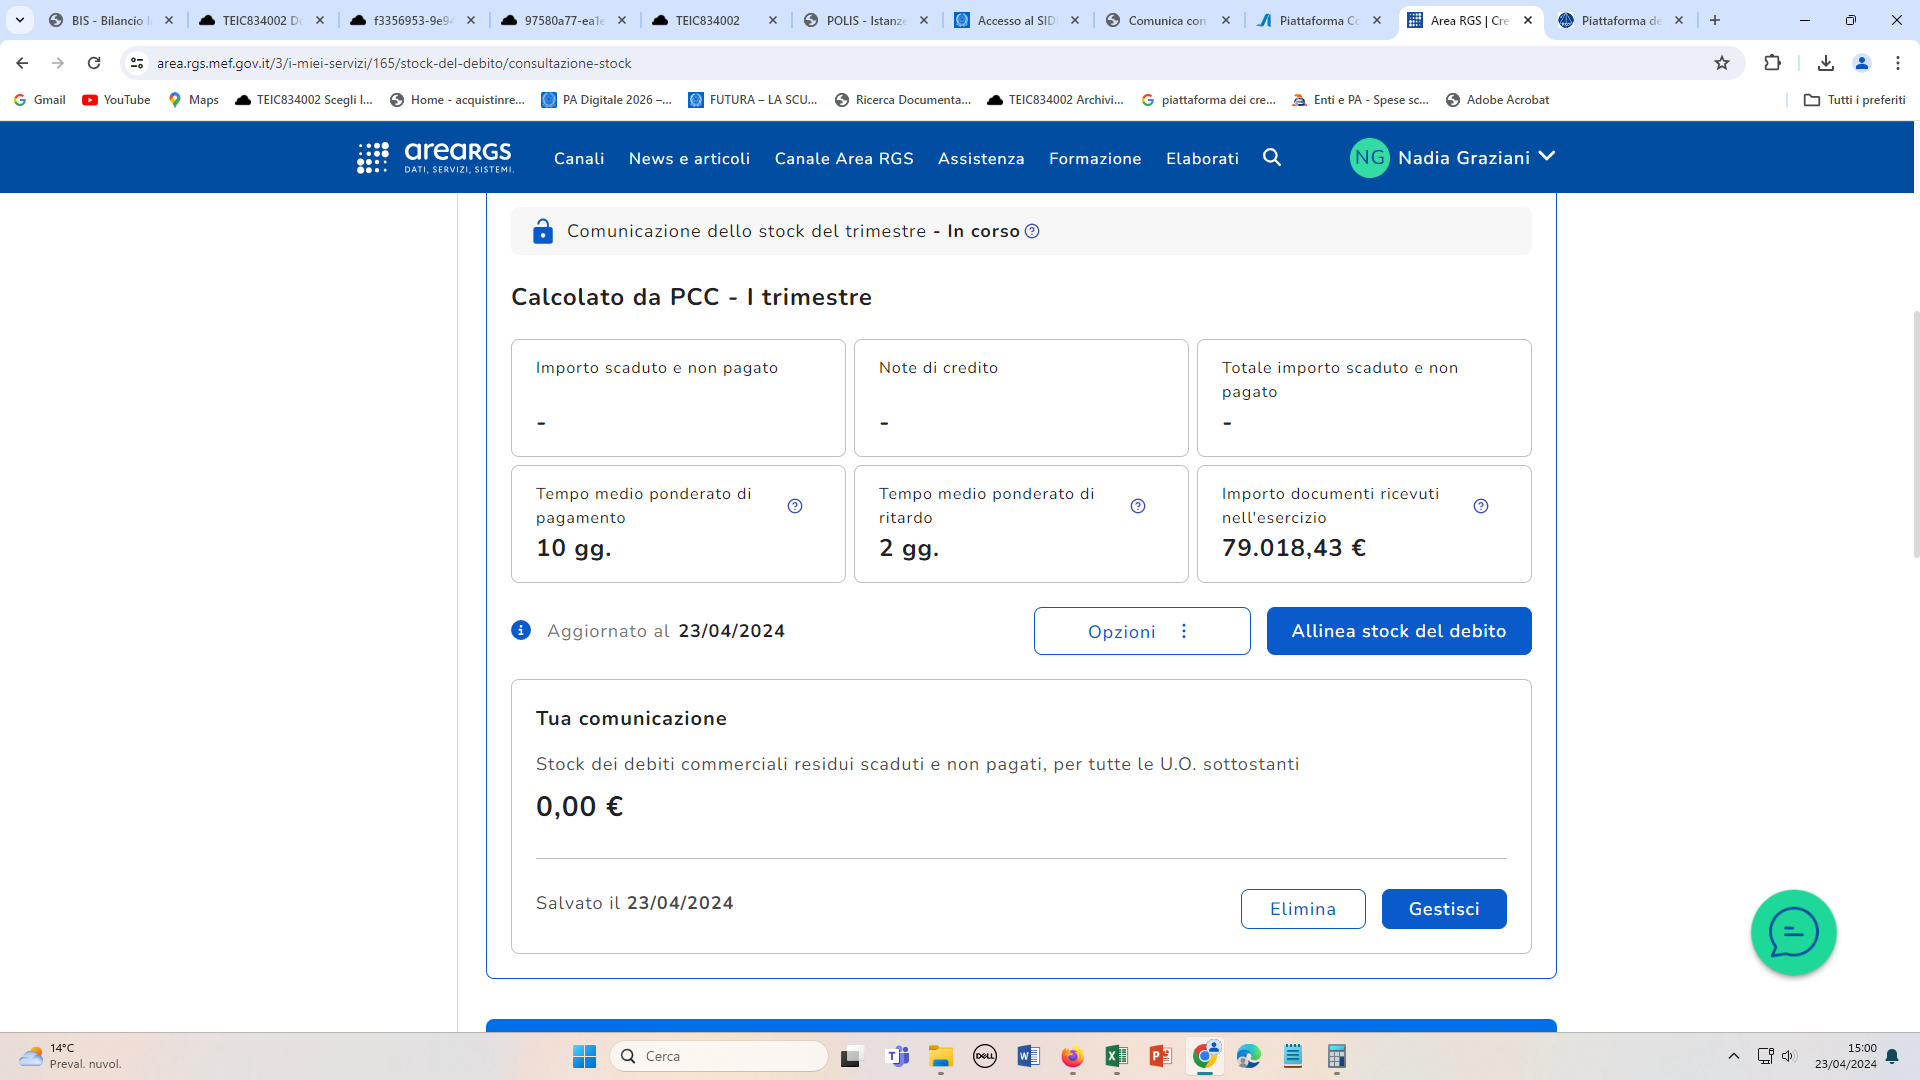Image resolution: width=1920 pixels, height=1080 pixels.
Task: Click the Gestisci button
Action: tap(1443, 909)
